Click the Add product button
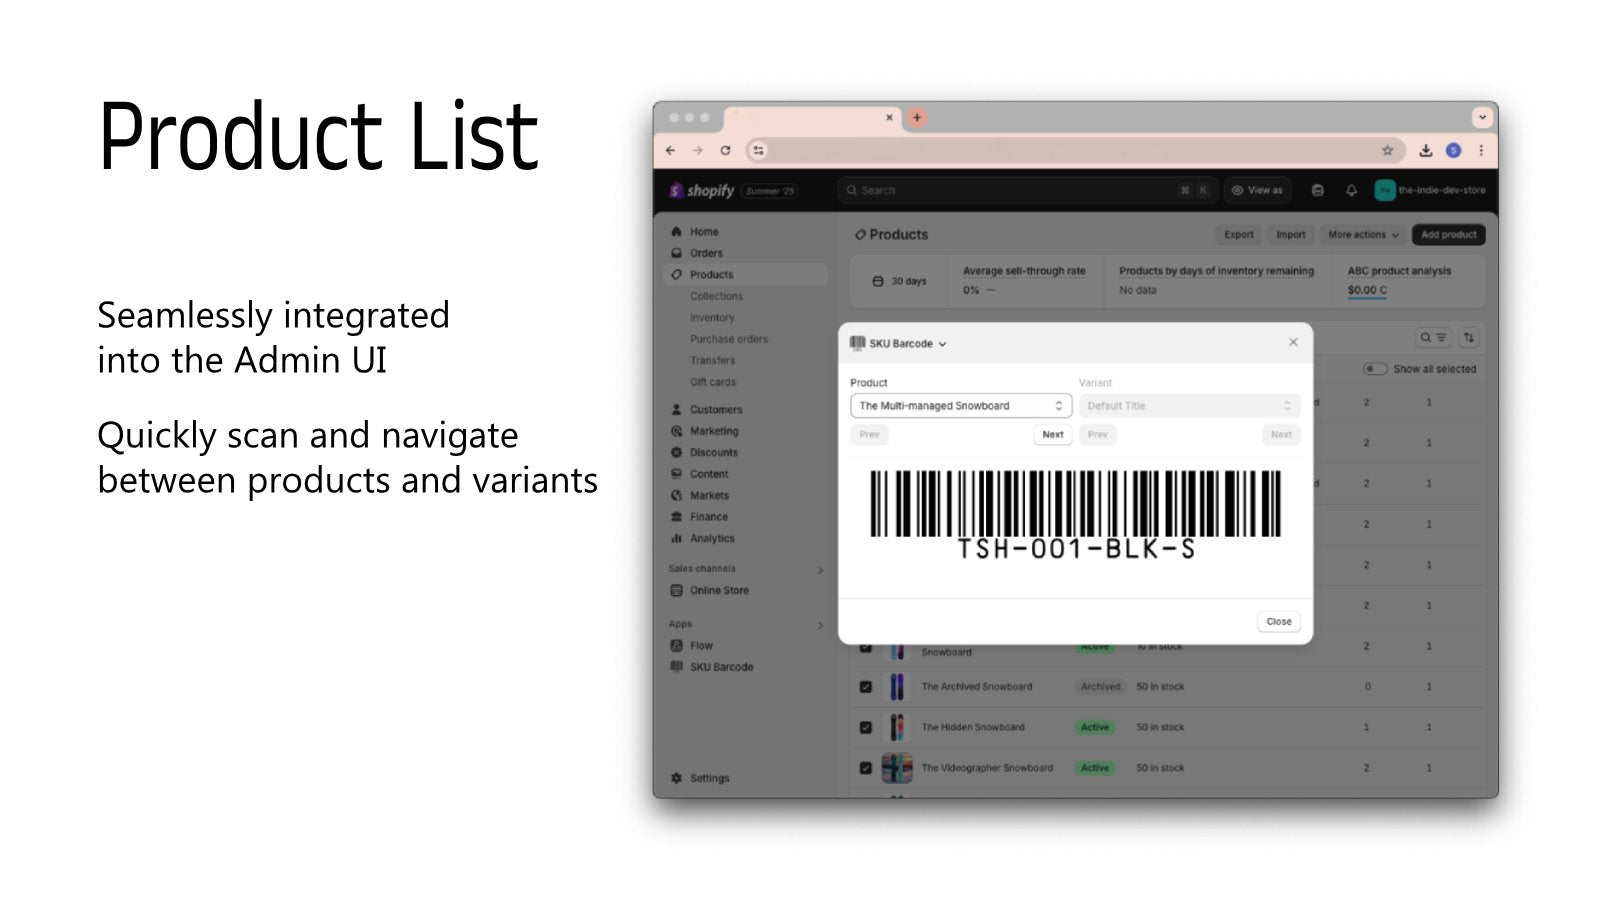Viewport: 1600px width, 900px height. coord(1448,235)
